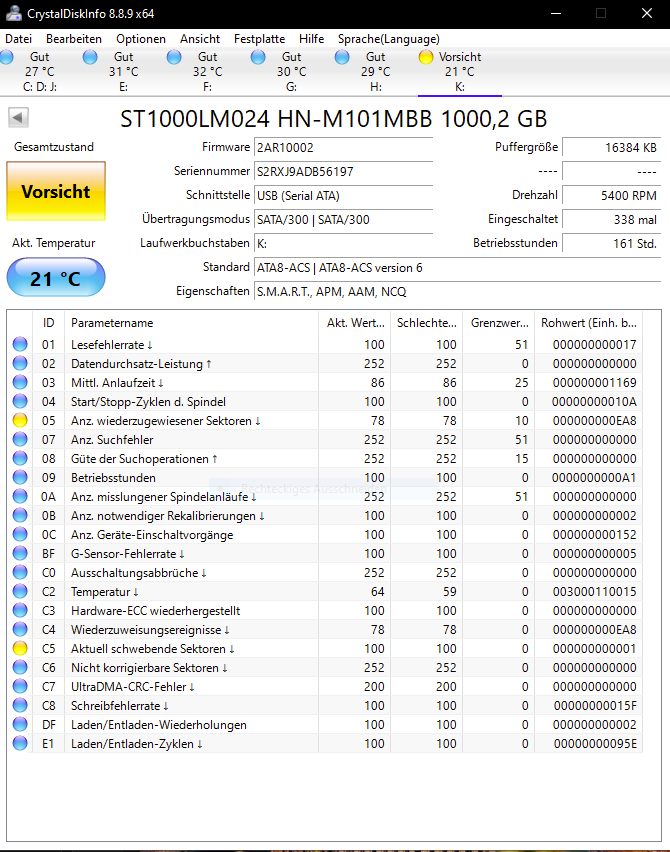Click the Puffergröße value 16384 KB
Viewport: 670px width, 852px height.
point(611,148)
